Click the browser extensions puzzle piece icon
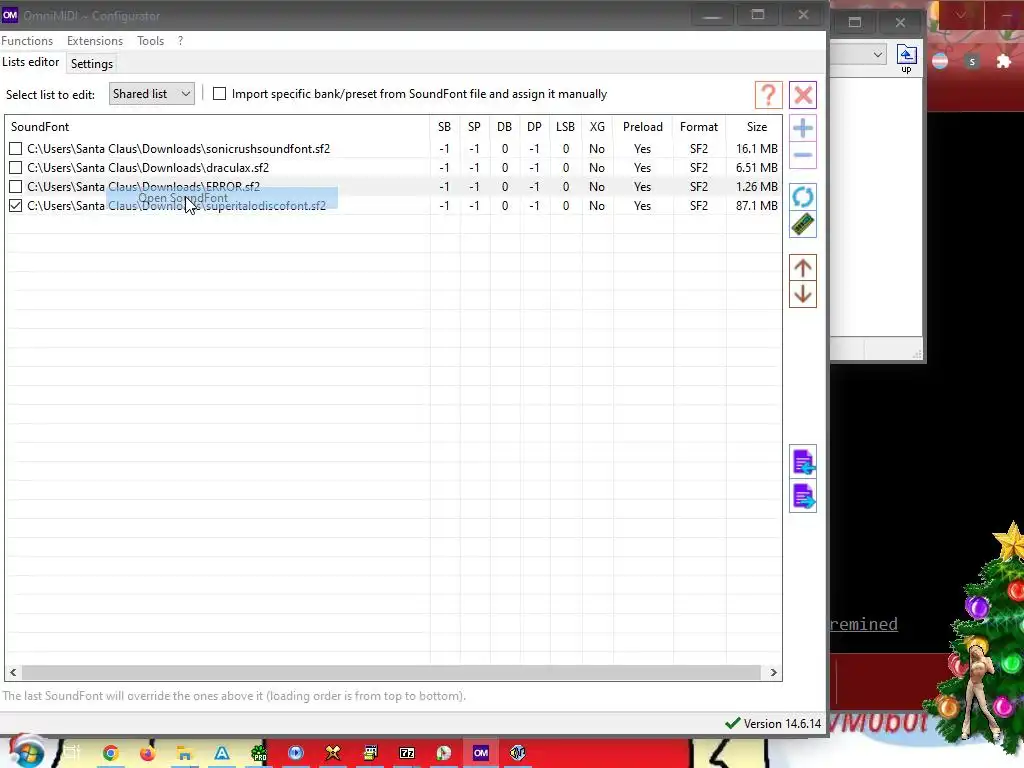Image resolution: width=1024 pixels, height=768 pixels. (x=1004, y=61)
